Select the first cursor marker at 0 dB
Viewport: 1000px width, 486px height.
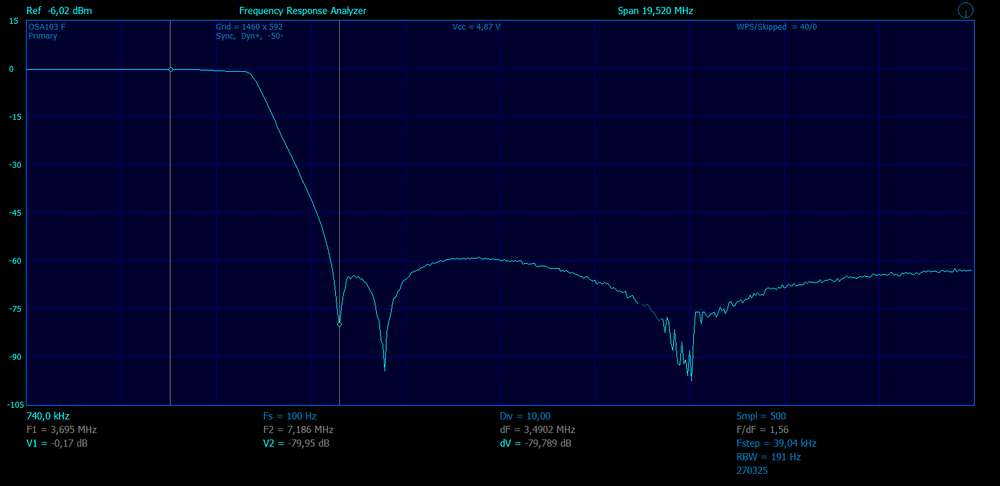tap(170, 70)
